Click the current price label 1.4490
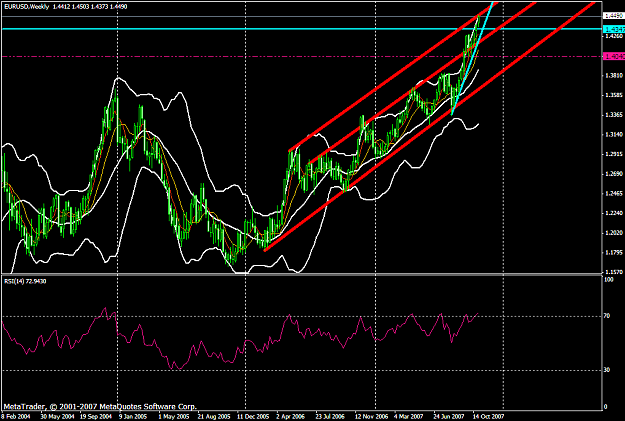This screenshot has height=421, width=625. coord(614,16)
